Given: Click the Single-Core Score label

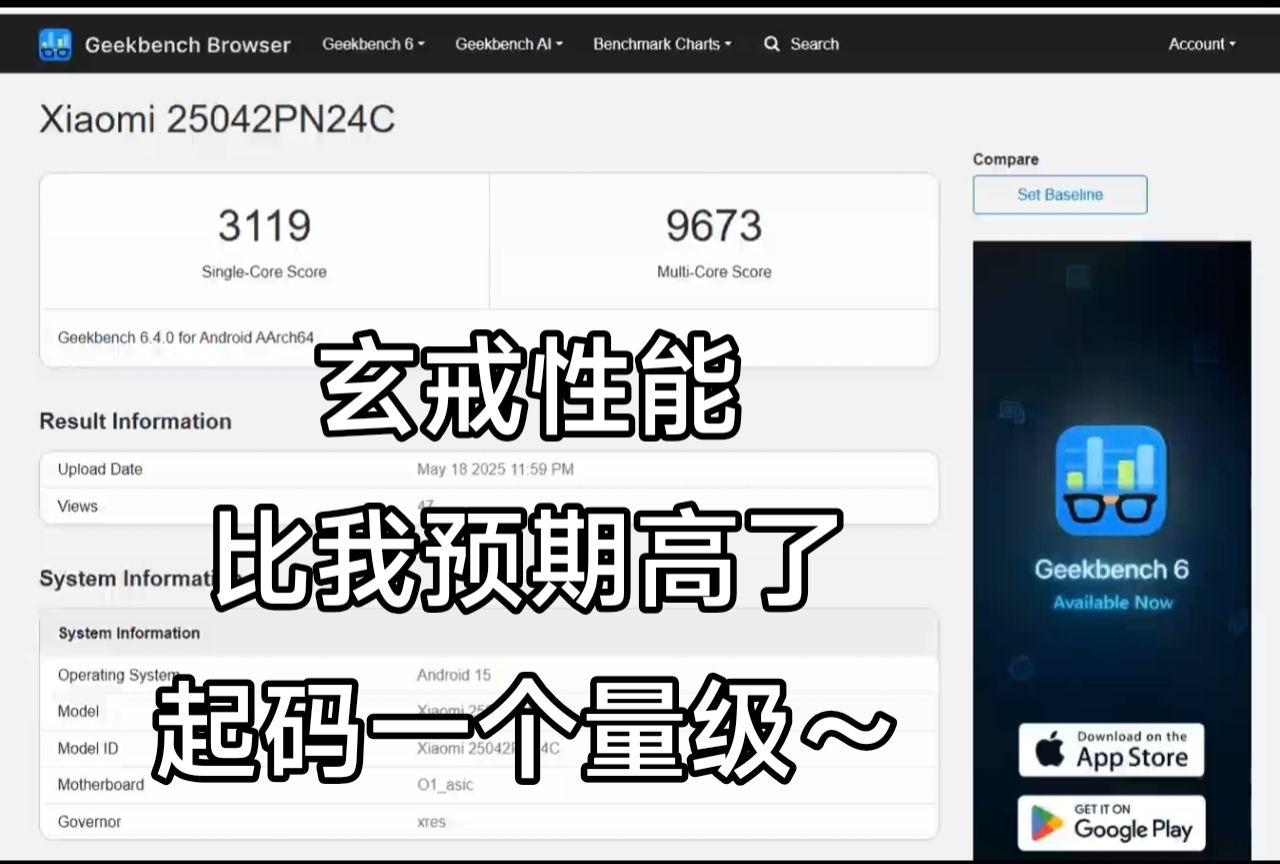Looking at the screenshot, I should click(264, 272).
